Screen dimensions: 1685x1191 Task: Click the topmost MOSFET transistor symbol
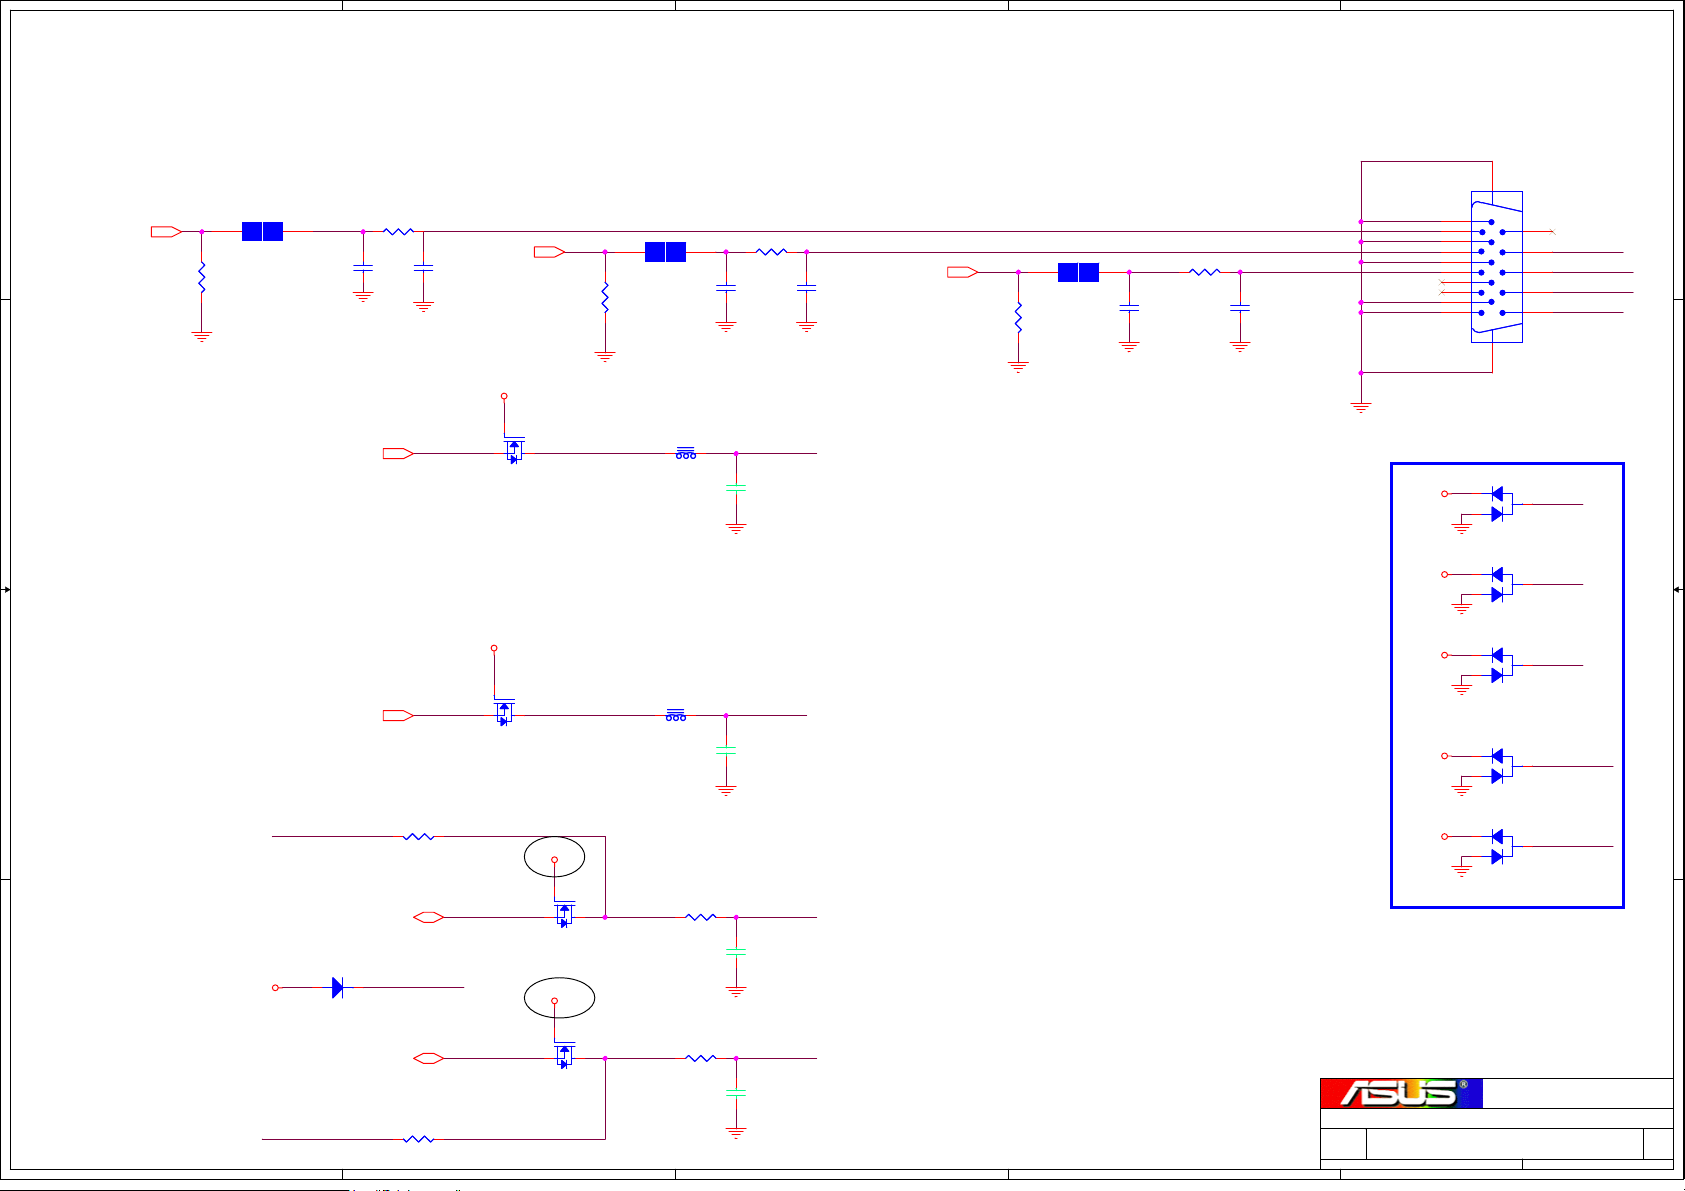(x=513, y=451)
